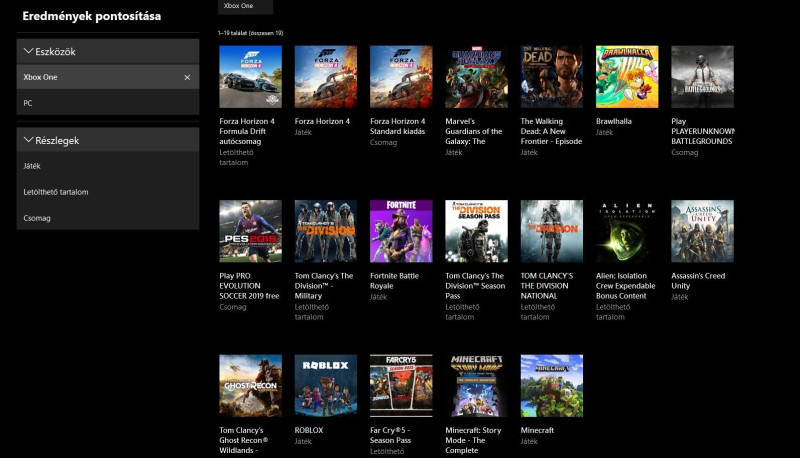Open Forza Horizon 4 Formula Drift autócsomag cover
Screen dimensions: 800x458
coord(251,77)
